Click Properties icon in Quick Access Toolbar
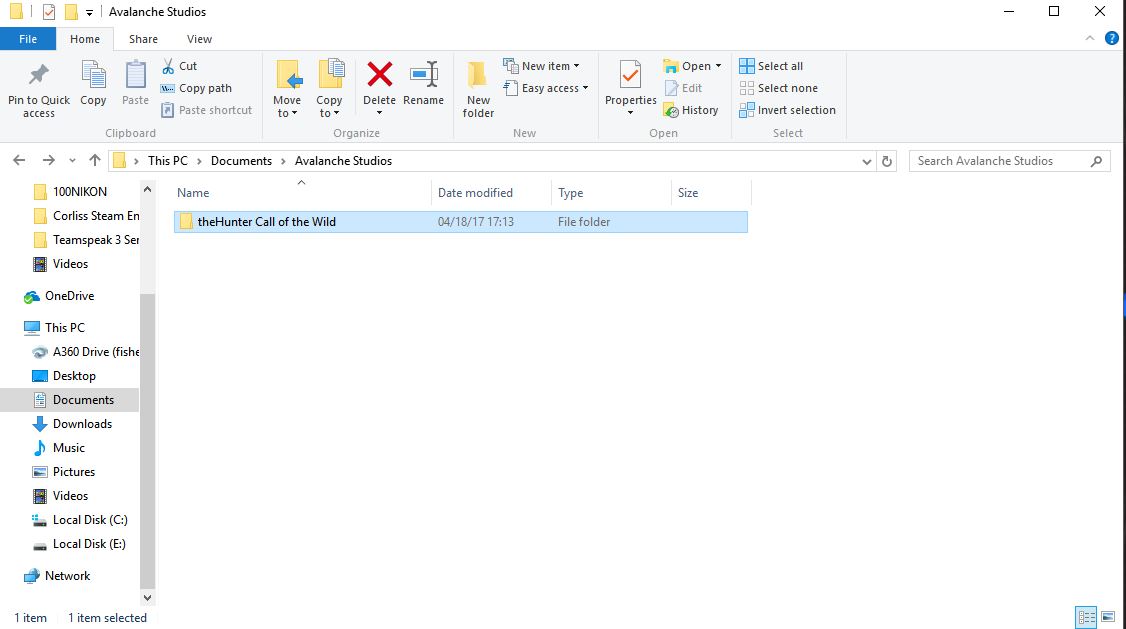 [49, 11]
